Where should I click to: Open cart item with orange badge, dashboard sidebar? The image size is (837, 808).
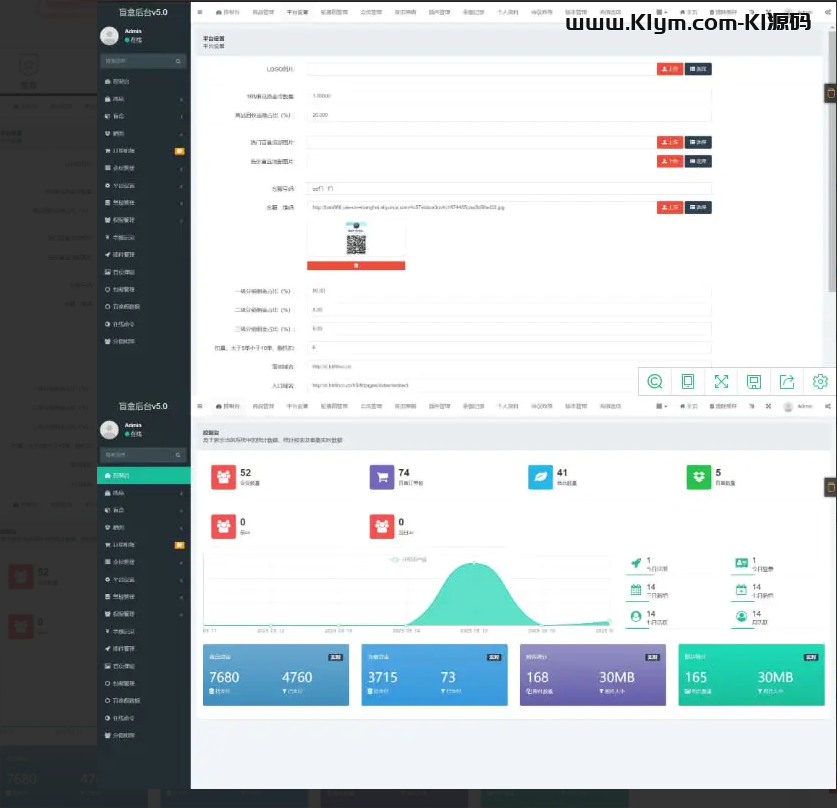pos(144,544)
